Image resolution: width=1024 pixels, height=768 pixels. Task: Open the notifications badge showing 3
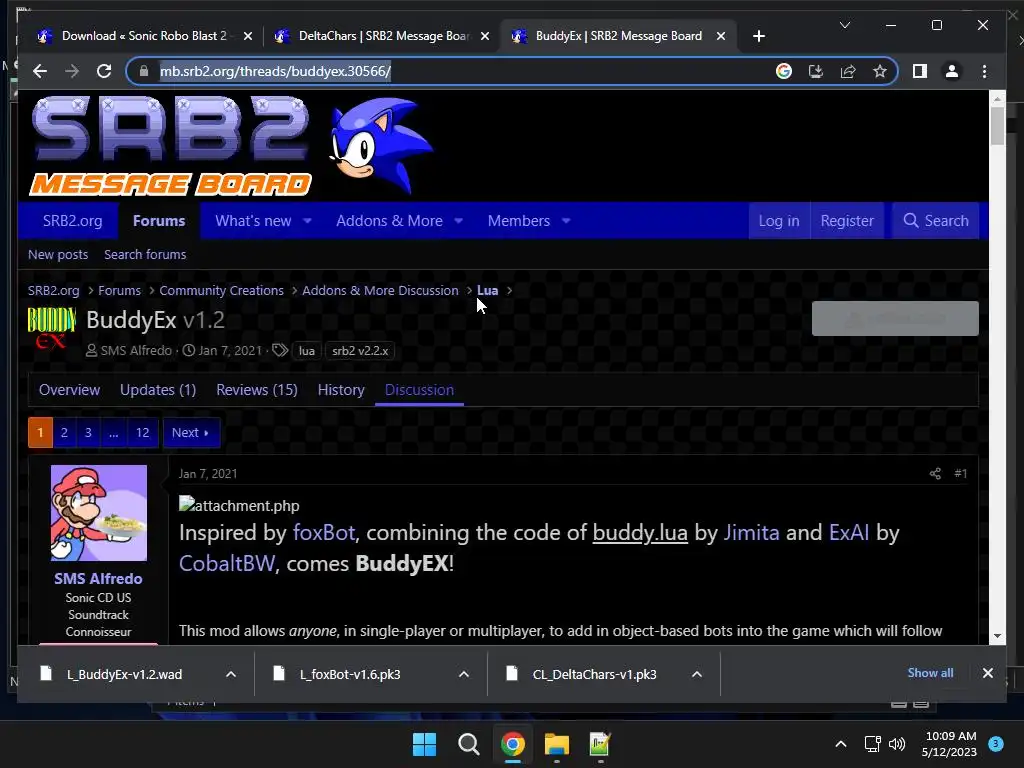[x=995, y=744]
